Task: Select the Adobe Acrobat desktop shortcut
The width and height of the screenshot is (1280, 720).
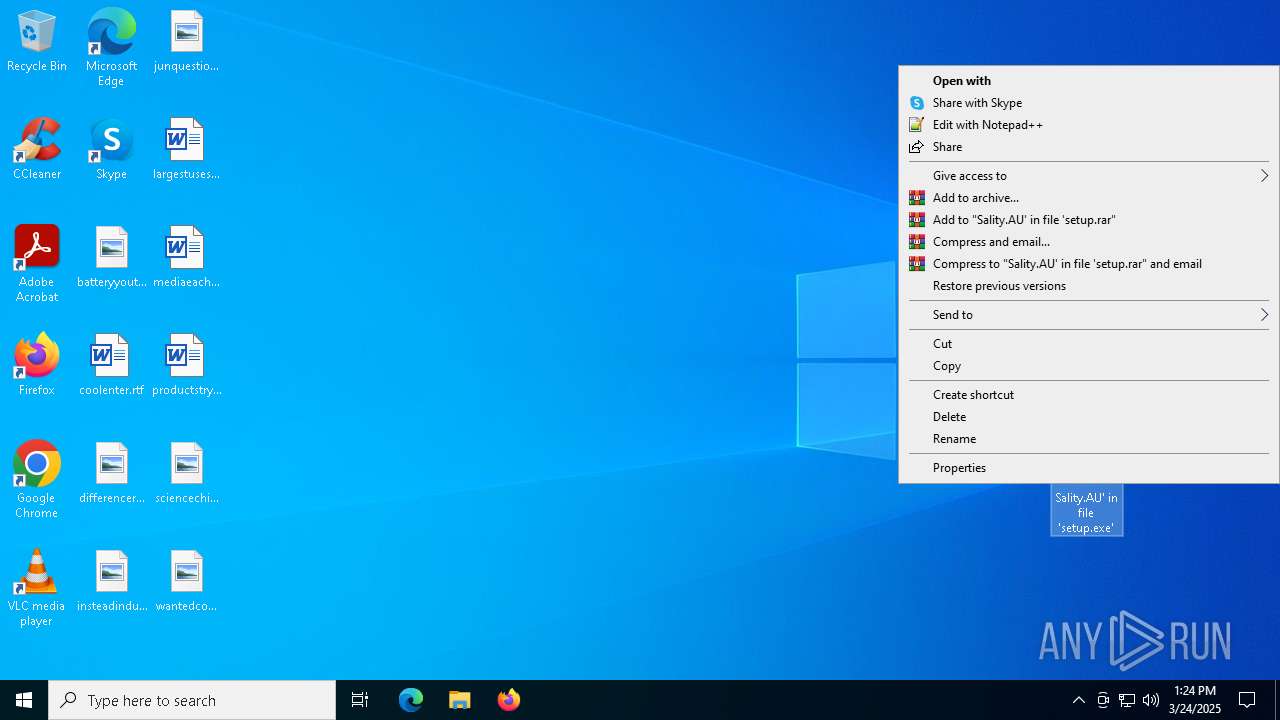Action: pos(37,264)
